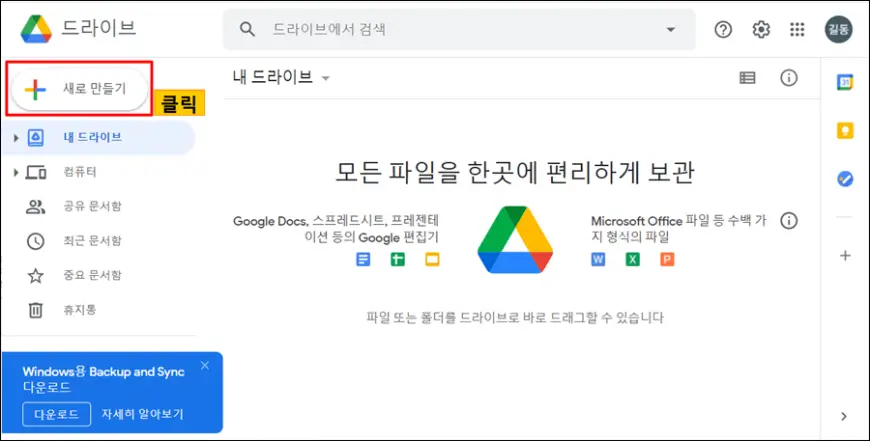Image resolution: width=870 pixels, height=441 pixels.
Task: Open the Google Keep side panel icon
Action: pos(845,130)
